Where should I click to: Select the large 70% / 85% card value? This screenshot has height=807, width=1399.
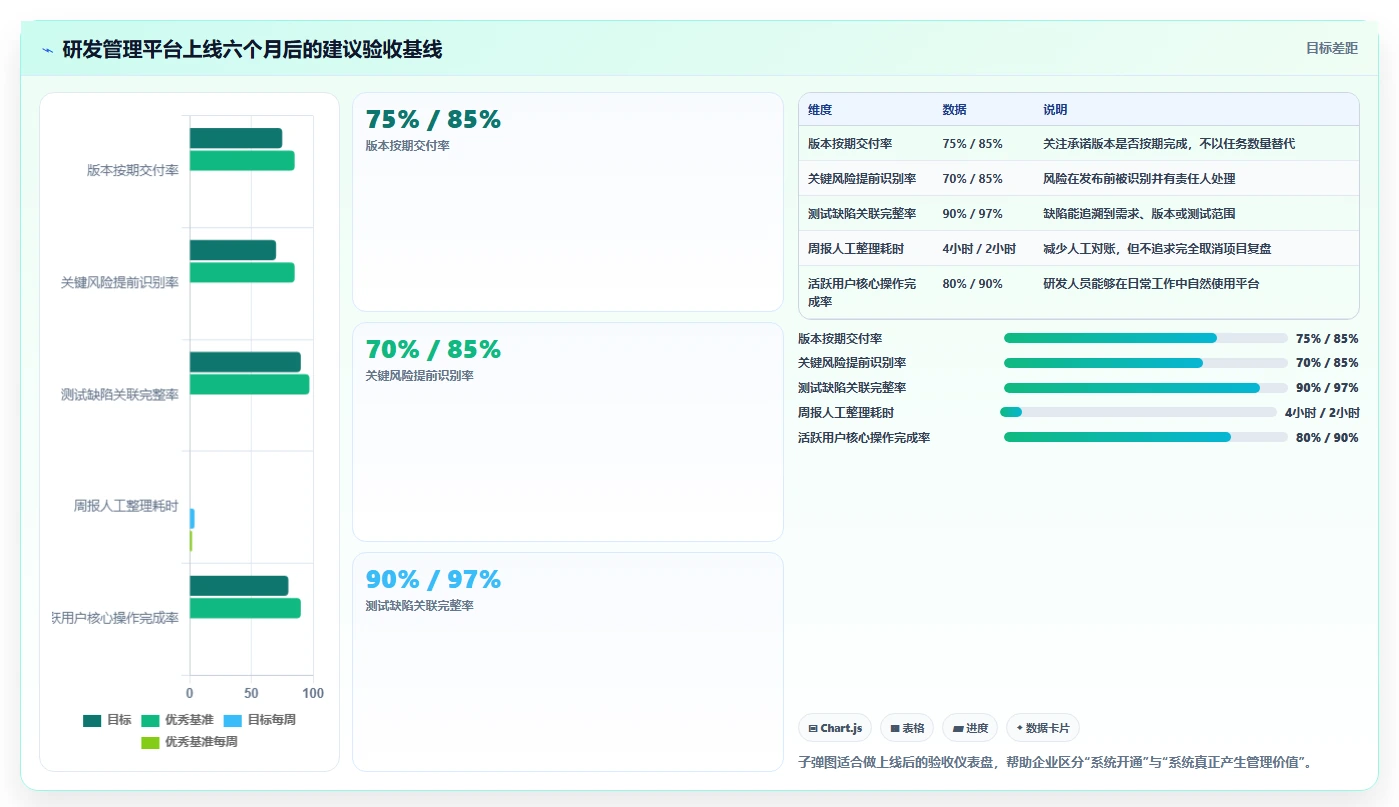coord(433,350)
